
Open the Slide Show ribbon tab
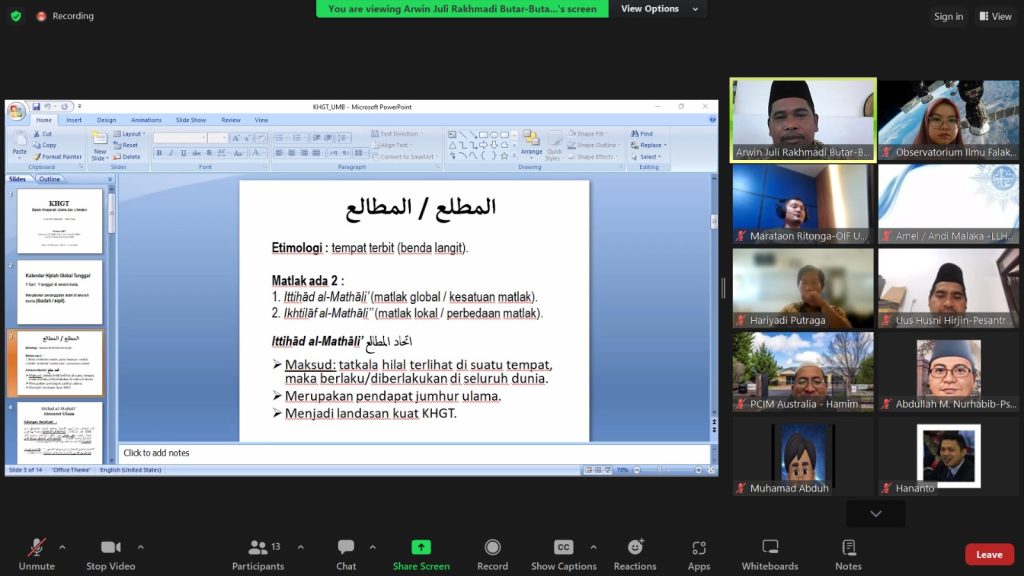click(x=190, y=120)
